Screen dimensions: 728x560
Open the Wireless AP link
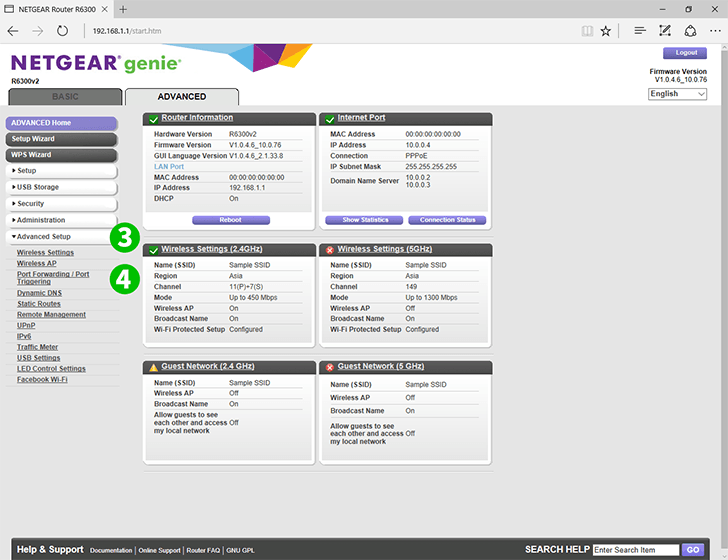(x=37, y=263)
